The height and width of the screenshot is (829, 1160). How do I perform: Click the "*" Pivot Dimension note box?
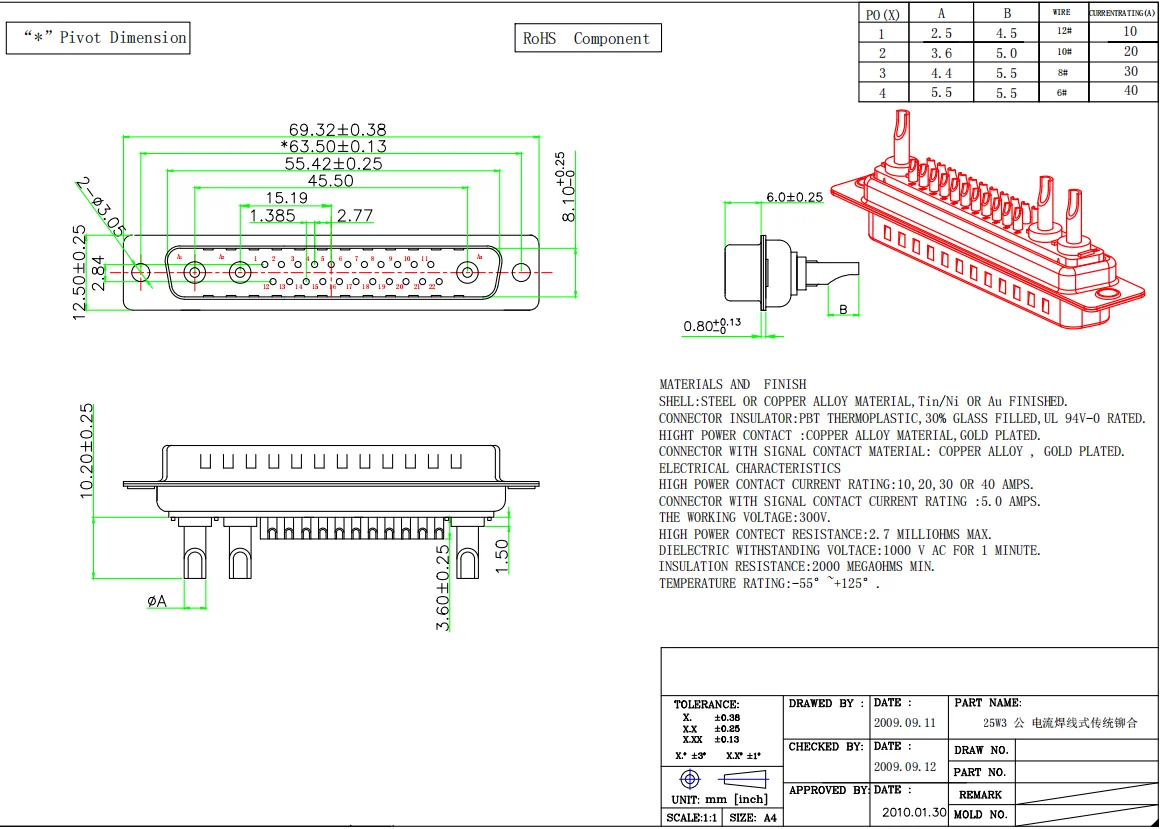click(x=97, y=38)
